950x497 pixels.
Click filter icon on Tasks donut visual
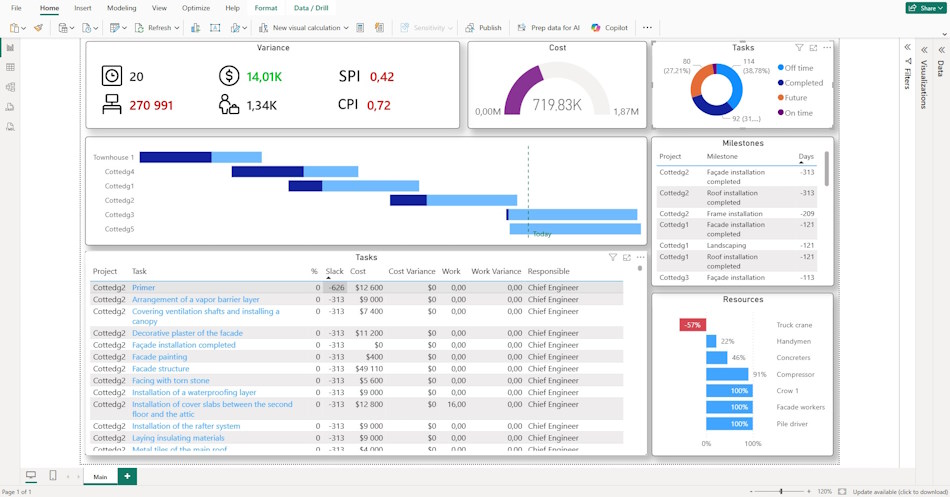pos(799,47)
